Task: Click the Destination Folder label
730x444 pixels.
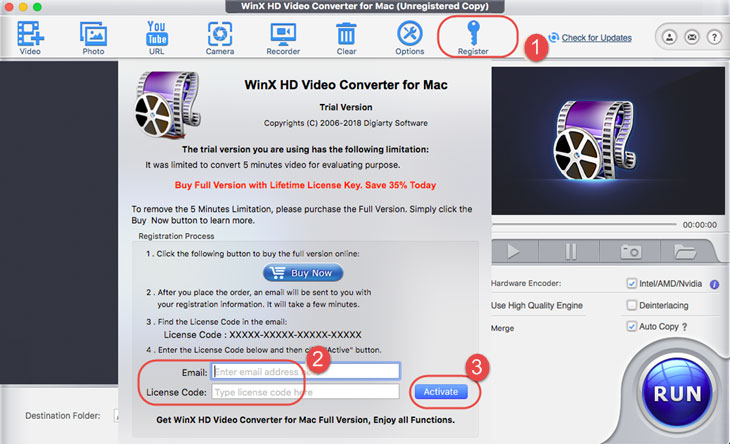Action: coord(62,416)
